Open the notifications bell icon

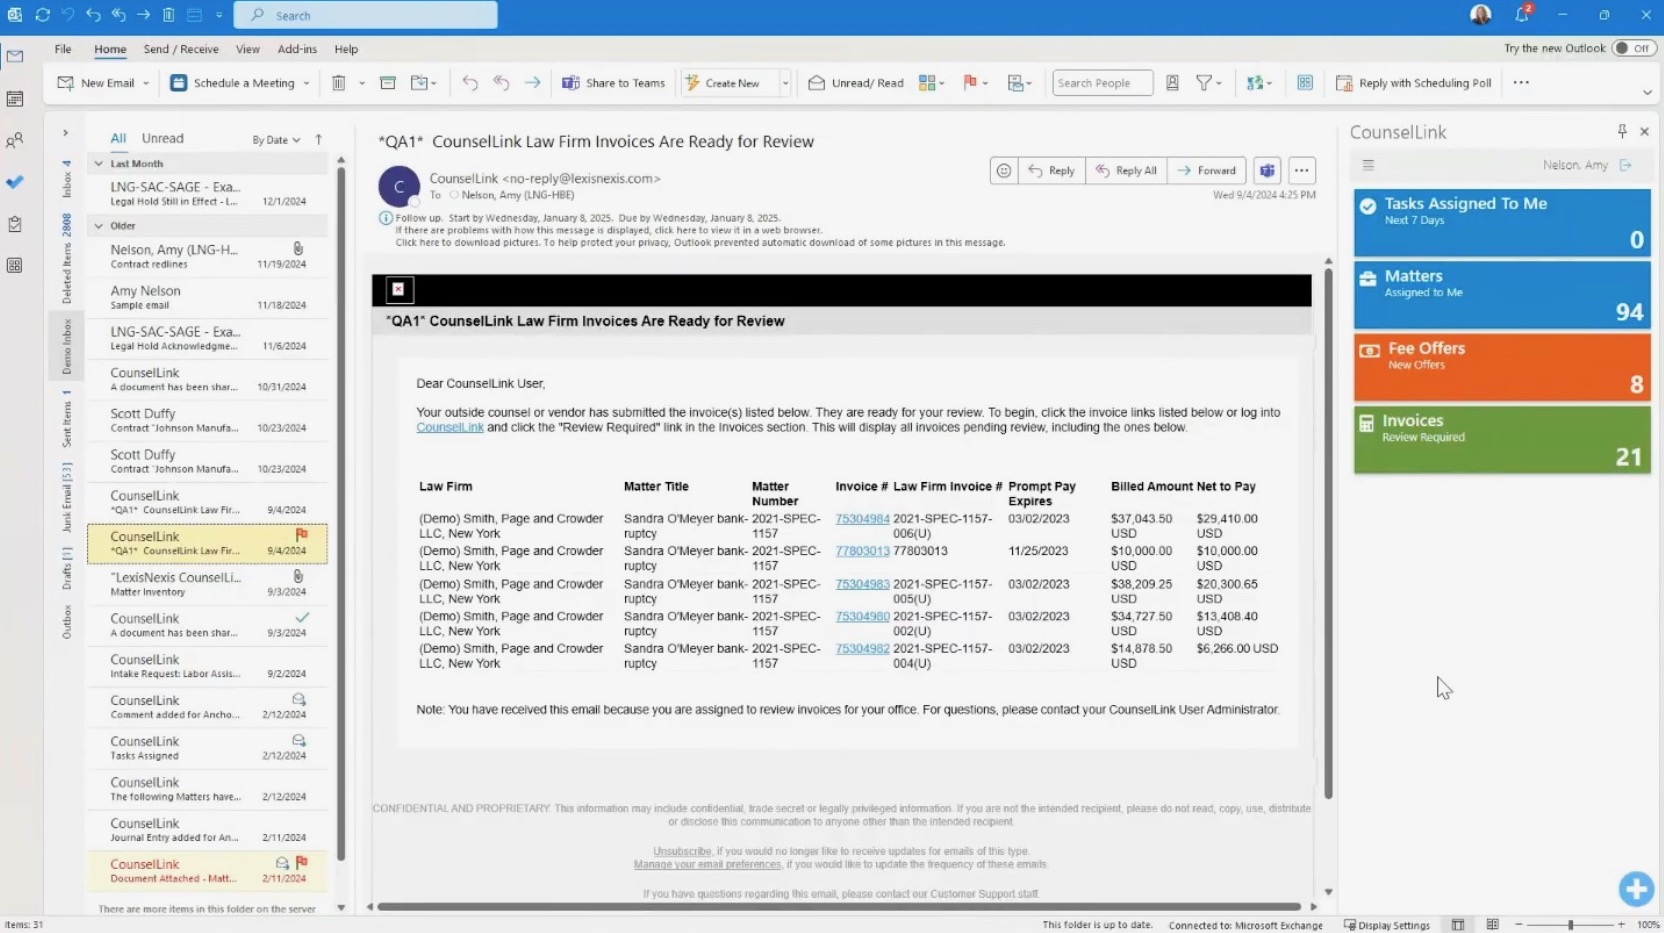[1522, 15]
